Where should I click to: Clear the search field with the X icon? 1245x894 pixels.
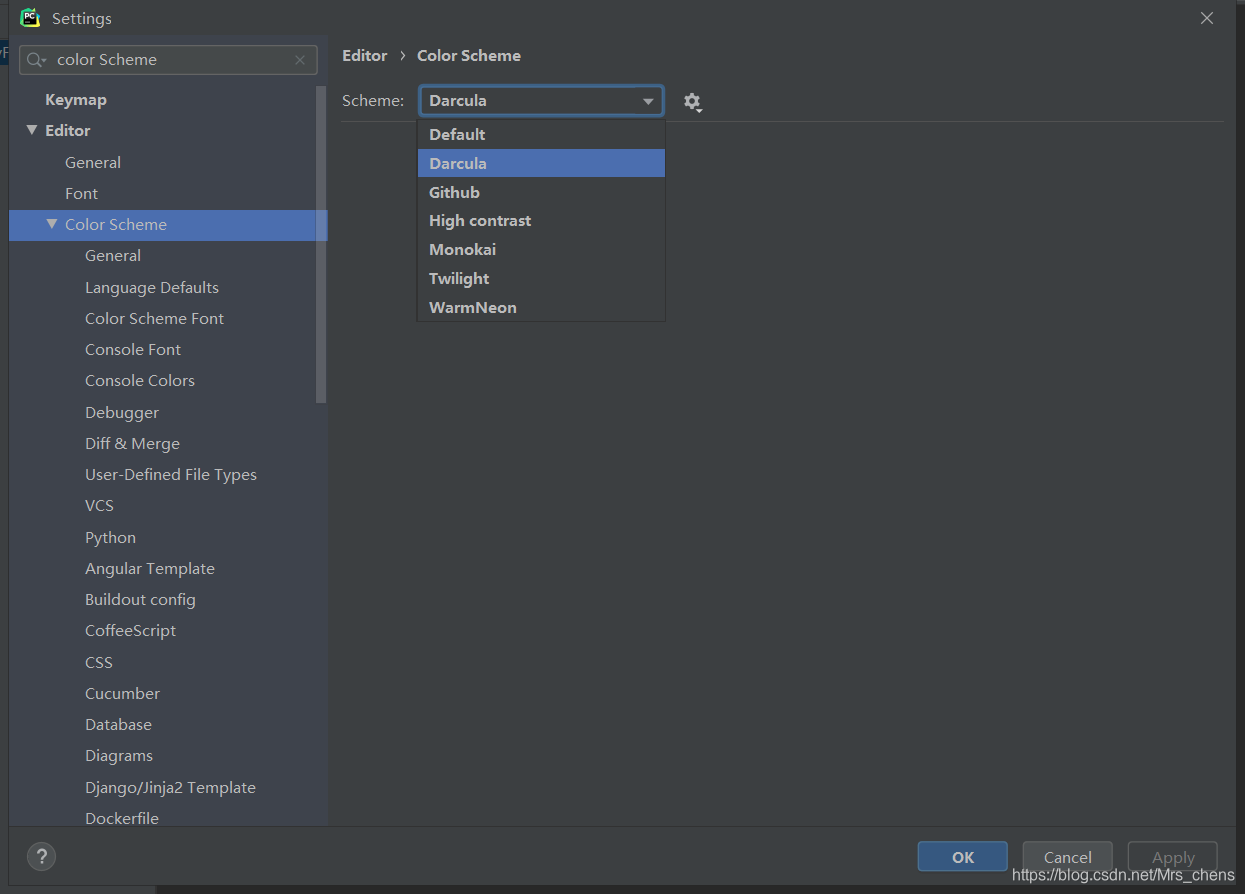[300, 60]
